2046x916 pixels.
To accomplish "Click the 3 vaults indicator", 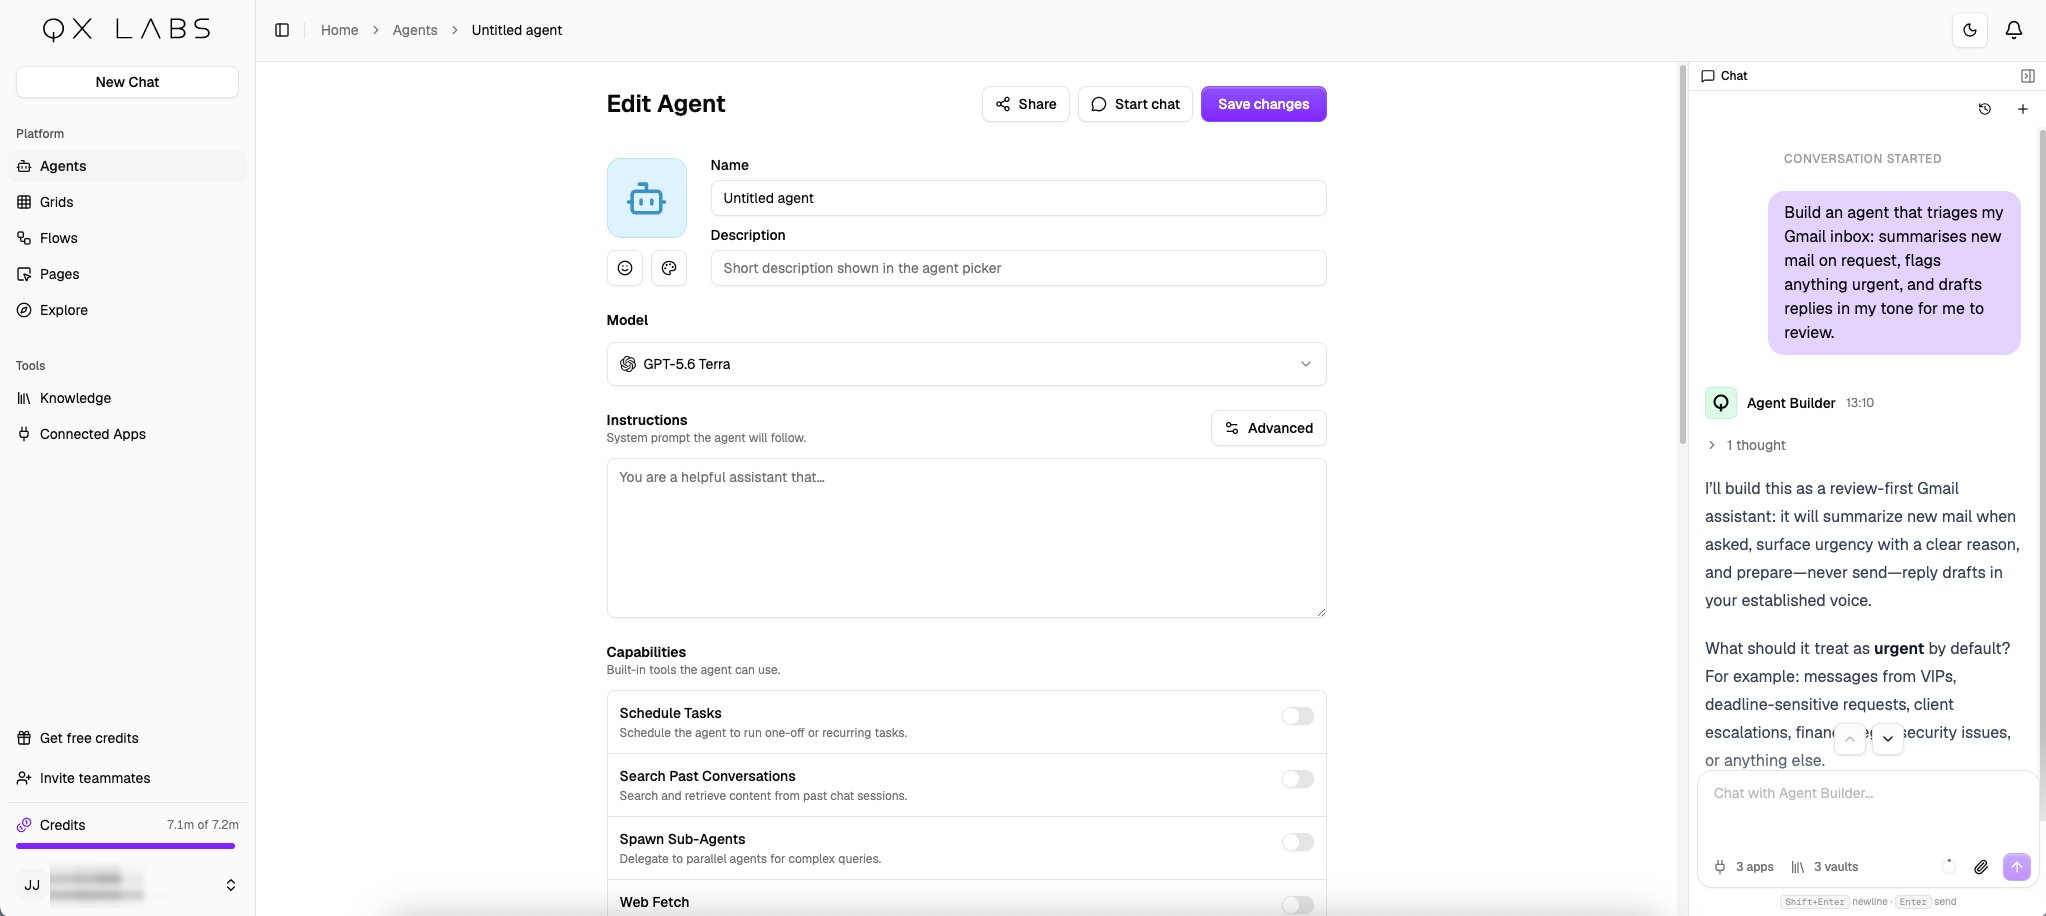I will click(1825, 867).
